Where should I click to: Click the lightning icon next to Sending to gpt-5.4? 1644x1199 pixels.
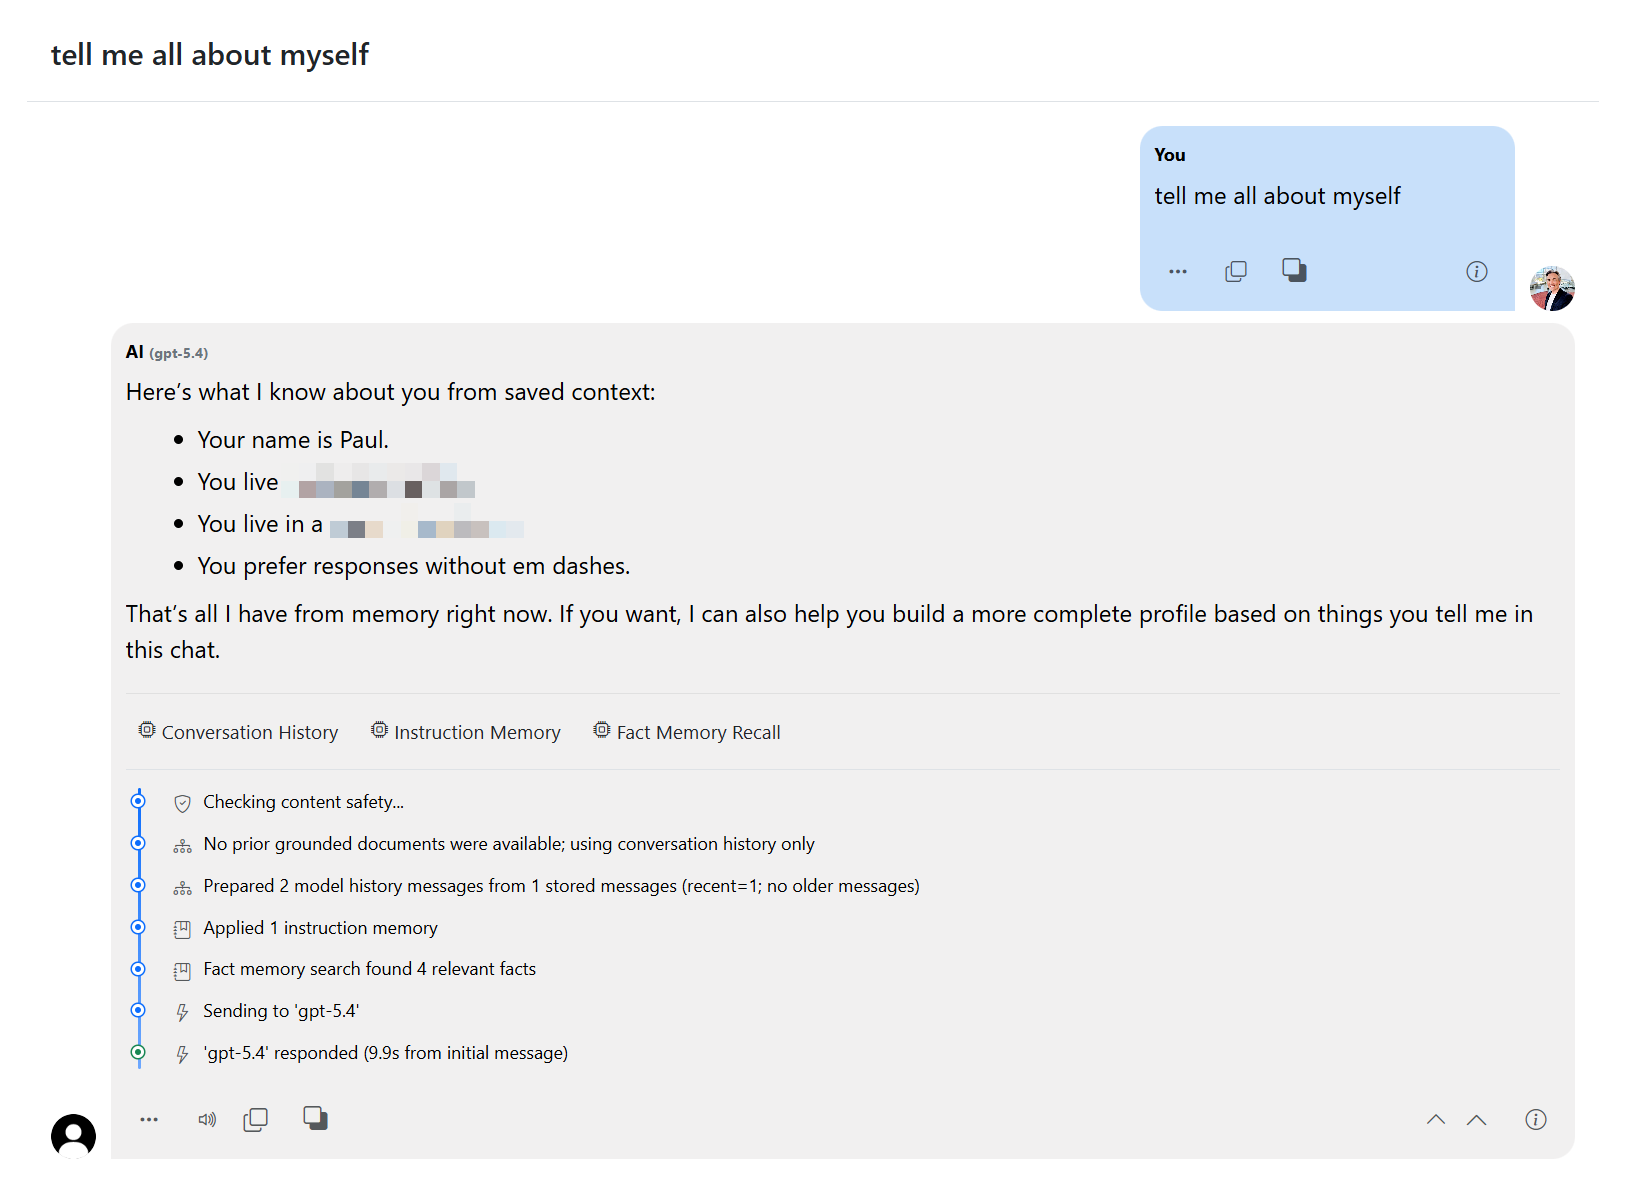tap(182, 1011)
